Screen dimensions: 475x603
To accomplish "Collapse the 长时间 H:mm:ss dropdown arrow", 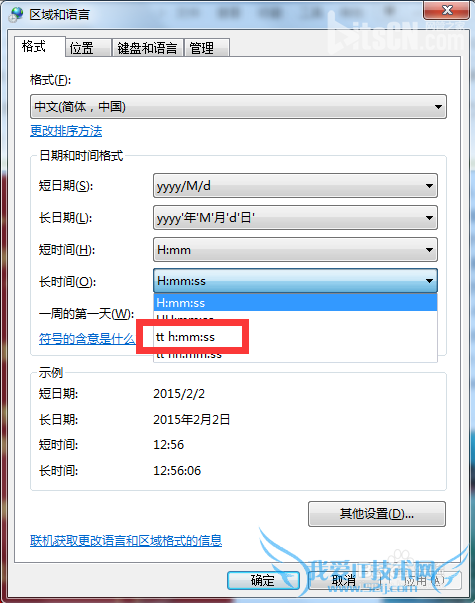I will (429, 281).
